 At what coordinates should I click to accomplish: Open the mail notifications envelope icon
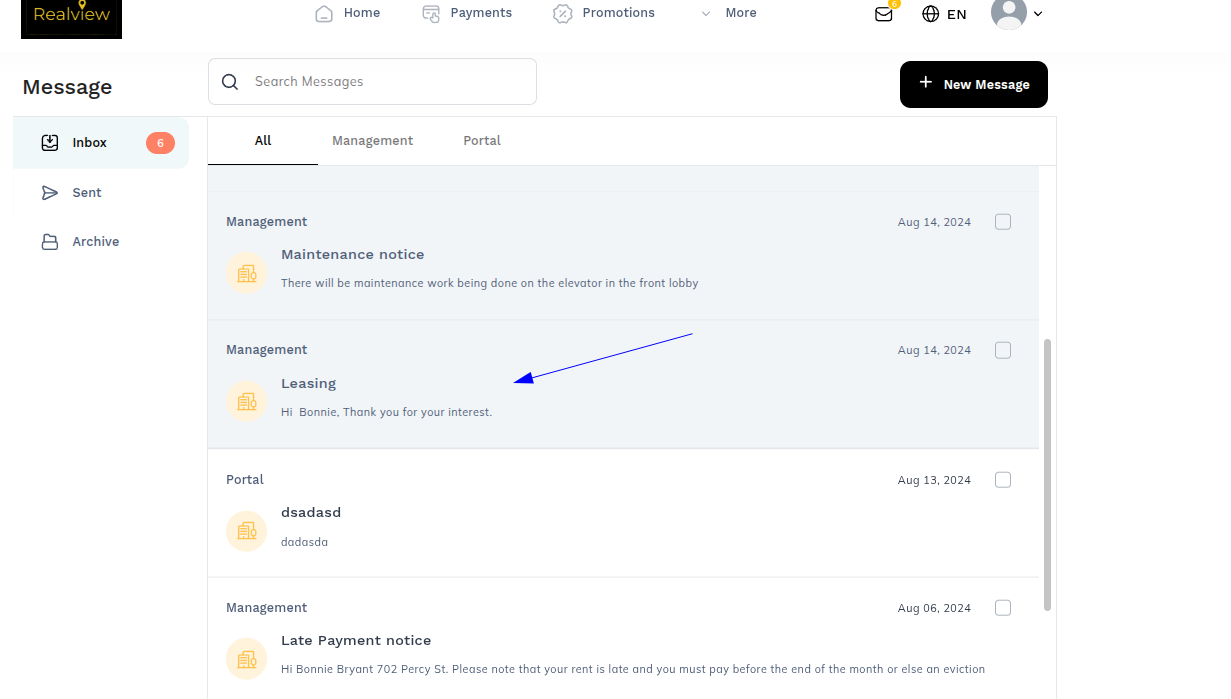click(883, 14)
